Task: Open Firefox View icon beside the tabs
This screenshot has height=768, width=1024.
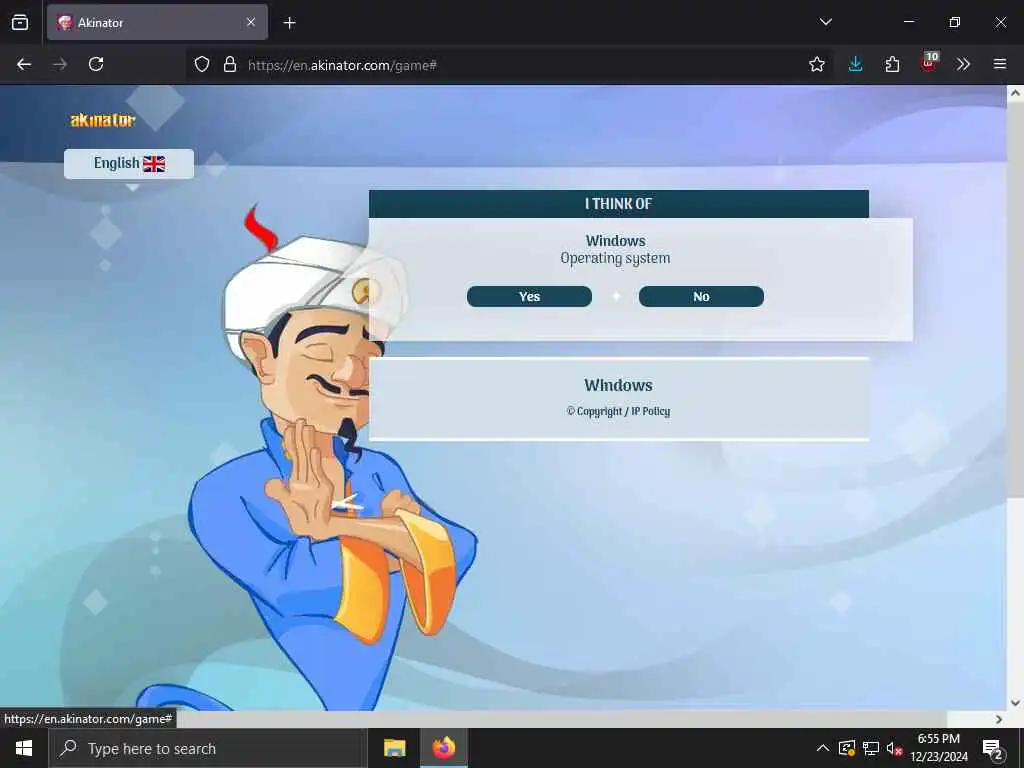Action: coord(20,23)
